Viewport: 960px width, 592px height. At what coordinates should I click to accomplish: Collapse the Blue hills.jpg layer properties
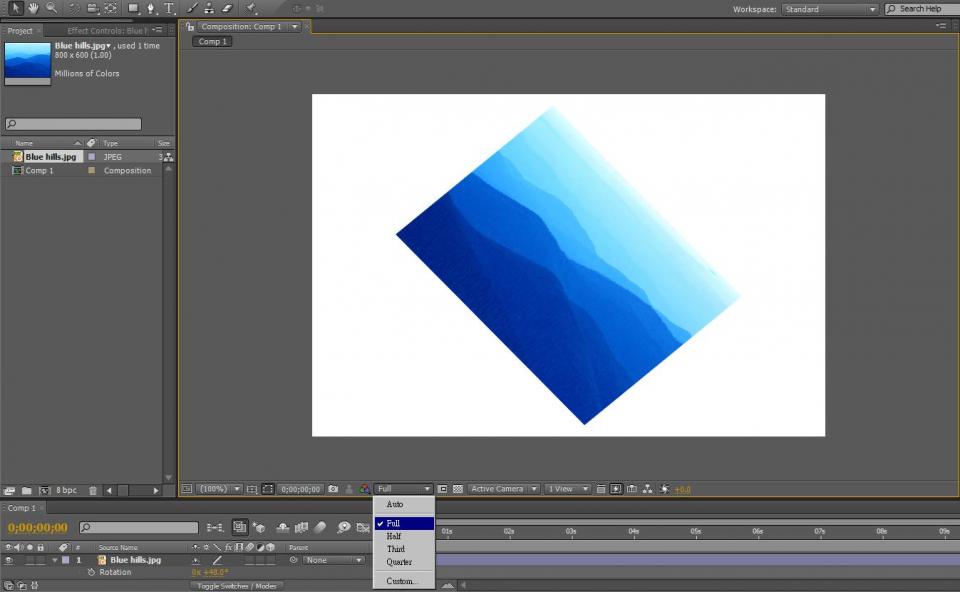point(55,560)
